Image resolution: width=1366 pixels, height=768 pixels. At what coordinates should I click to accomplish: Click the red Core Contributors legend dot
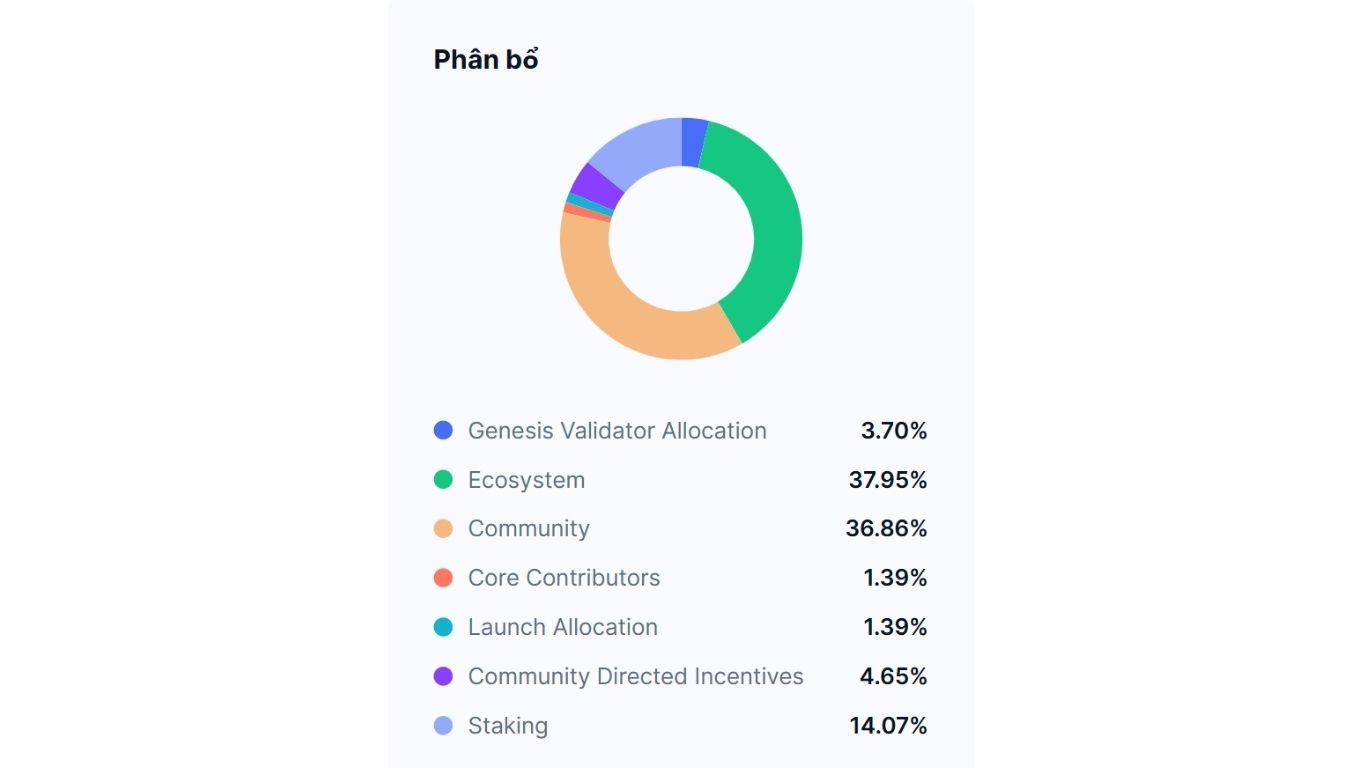[443, 578]
